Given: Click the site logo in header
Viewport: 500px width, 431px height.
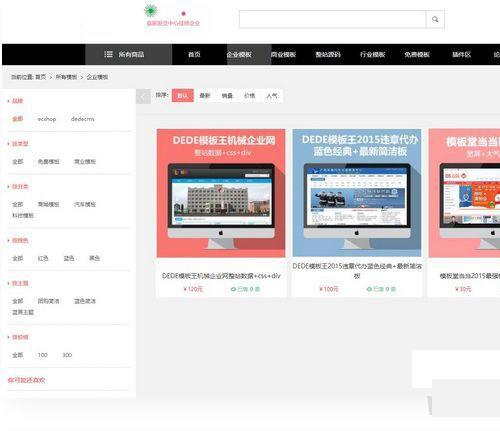Looking at the screenshot, I should pos(173,16).
